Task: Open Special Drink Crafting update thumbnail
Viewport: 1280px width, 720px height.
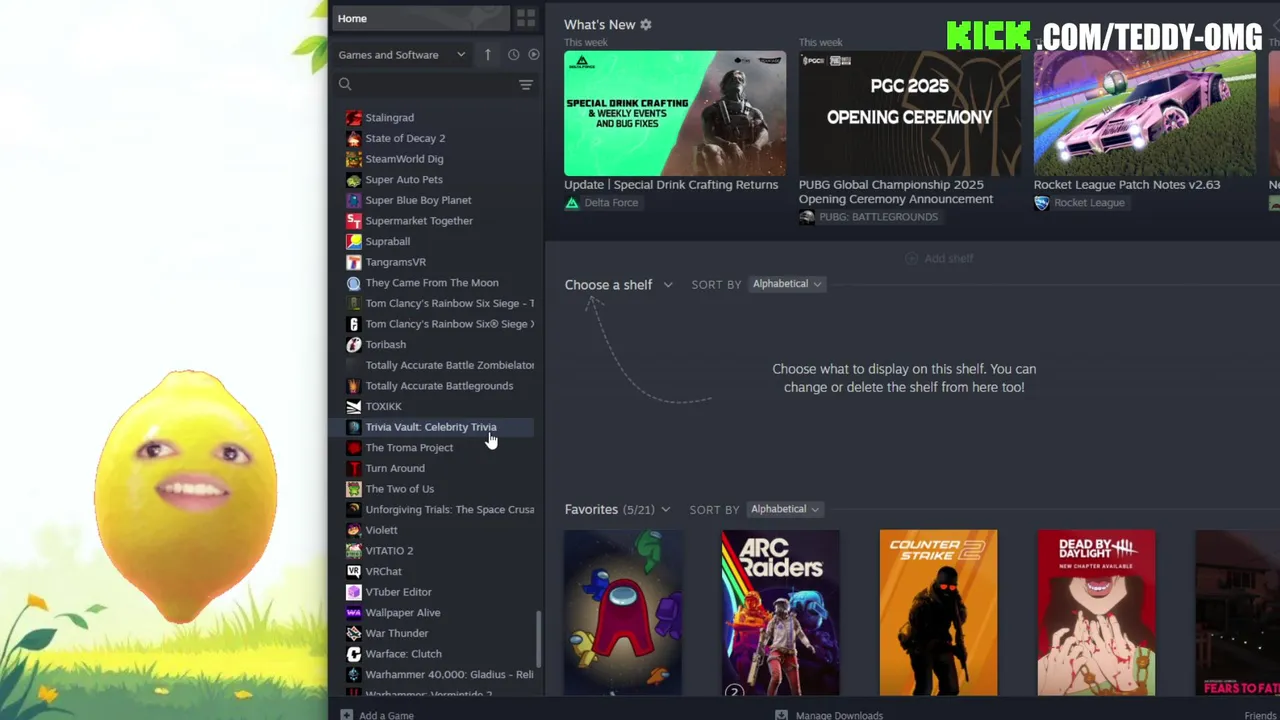Action: (675, 113)
